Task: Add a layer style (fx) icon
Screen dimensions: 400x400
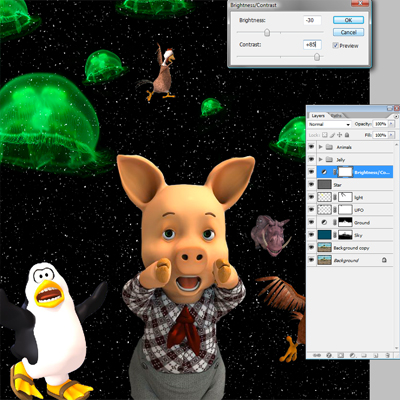Action: click(x=329, y=355)
